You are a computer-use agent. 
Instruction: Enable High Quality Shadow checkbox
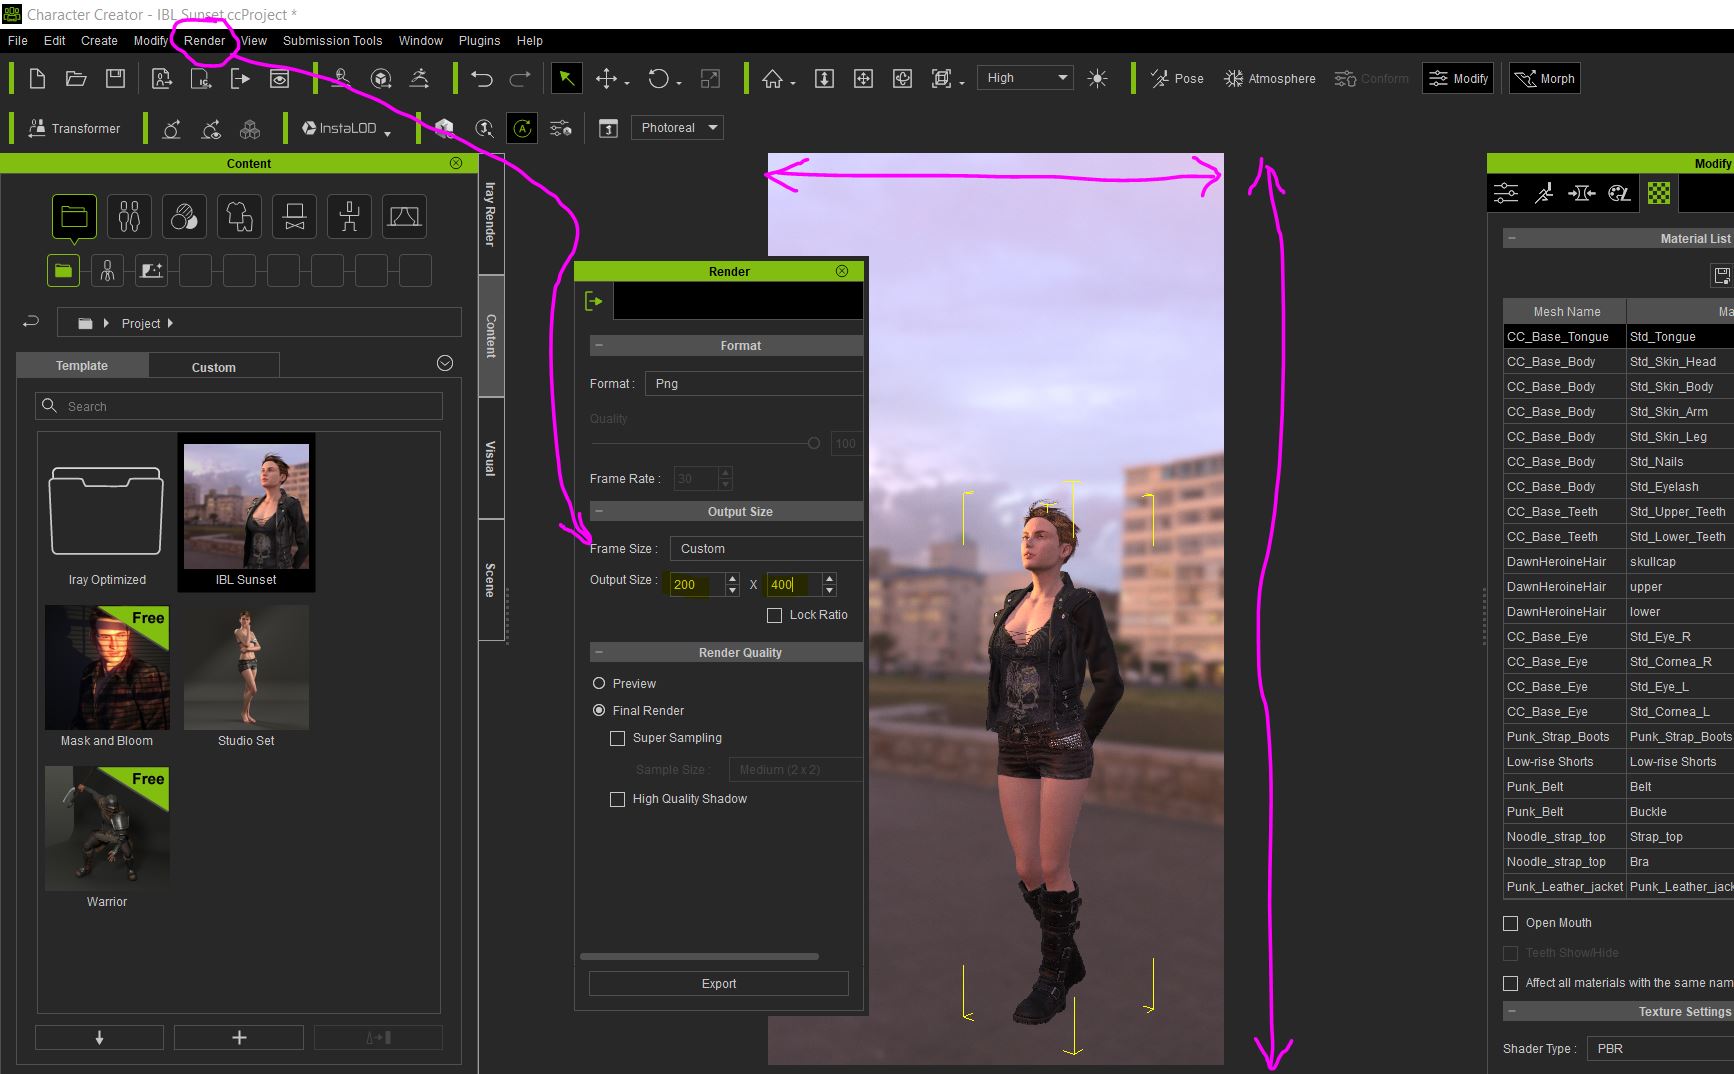pos(617,799)
